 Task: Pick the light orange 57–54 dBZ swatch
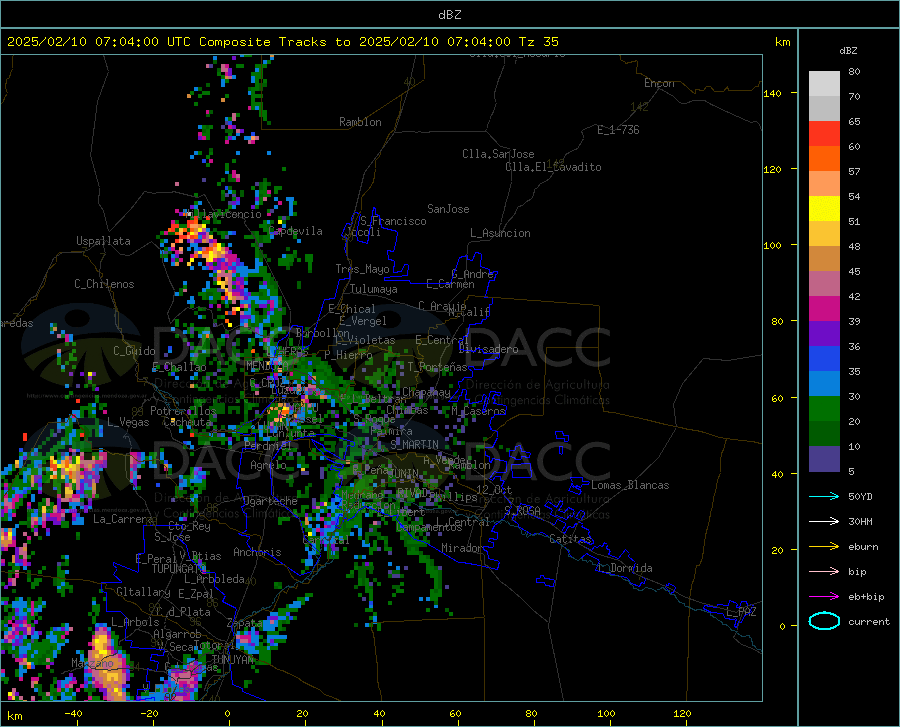coord(824,184)
